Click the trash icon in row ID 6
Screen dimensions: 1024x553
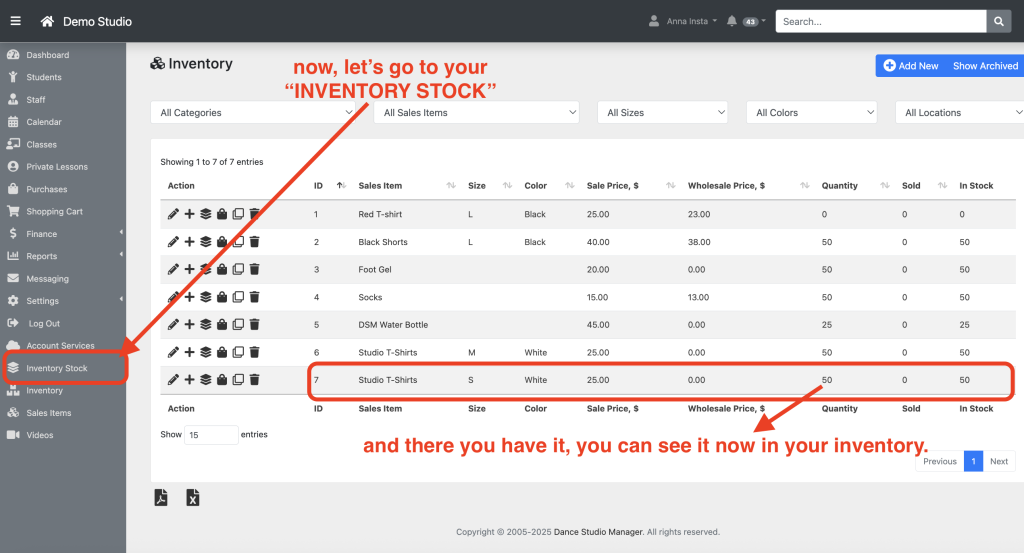(255, 352)
